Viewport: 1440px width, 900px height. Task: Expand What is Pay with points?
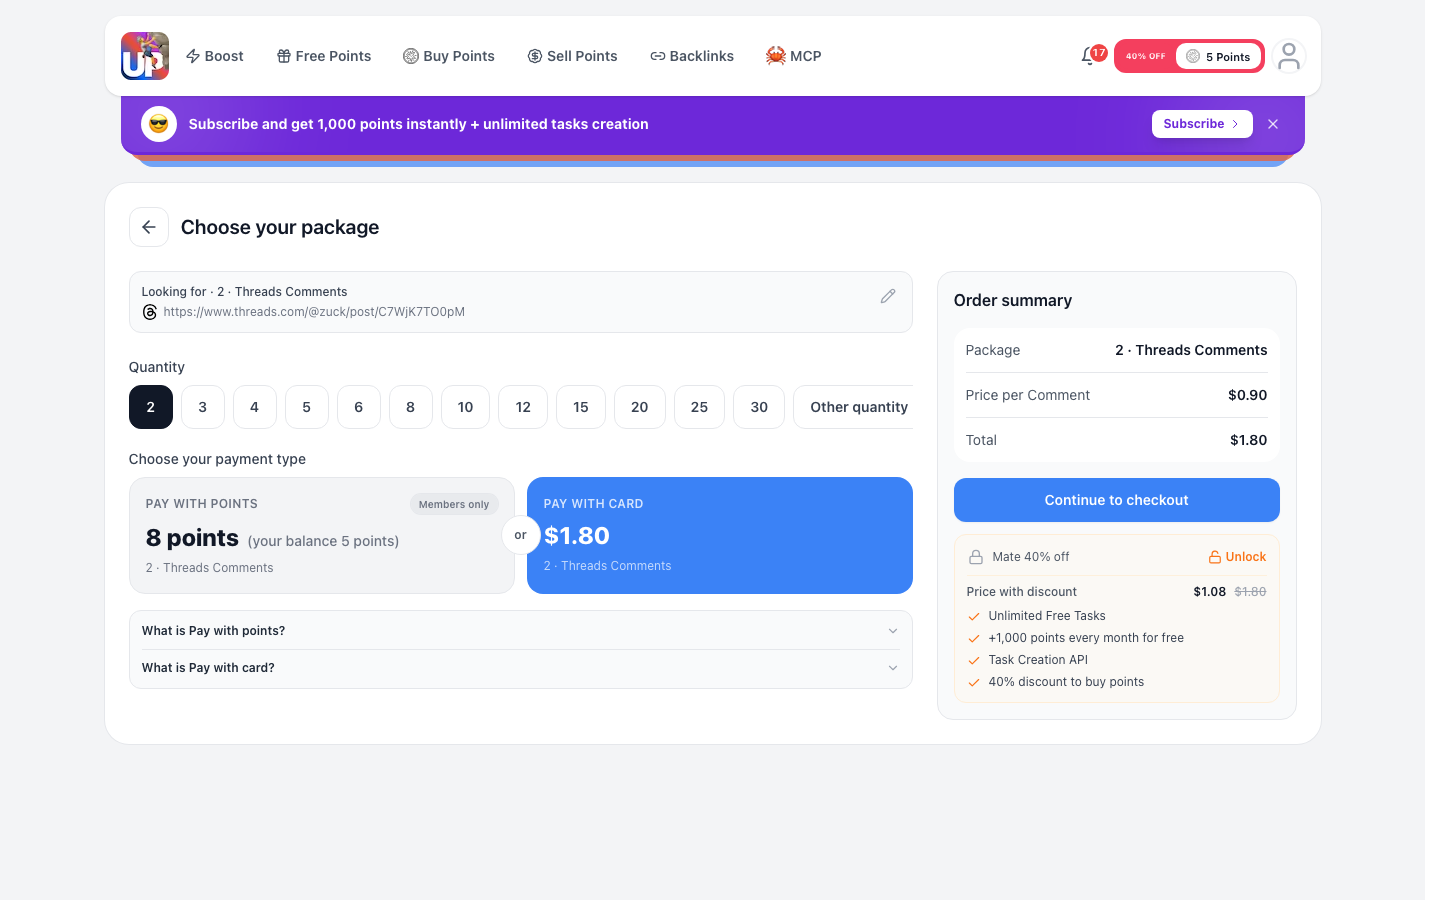521,631
